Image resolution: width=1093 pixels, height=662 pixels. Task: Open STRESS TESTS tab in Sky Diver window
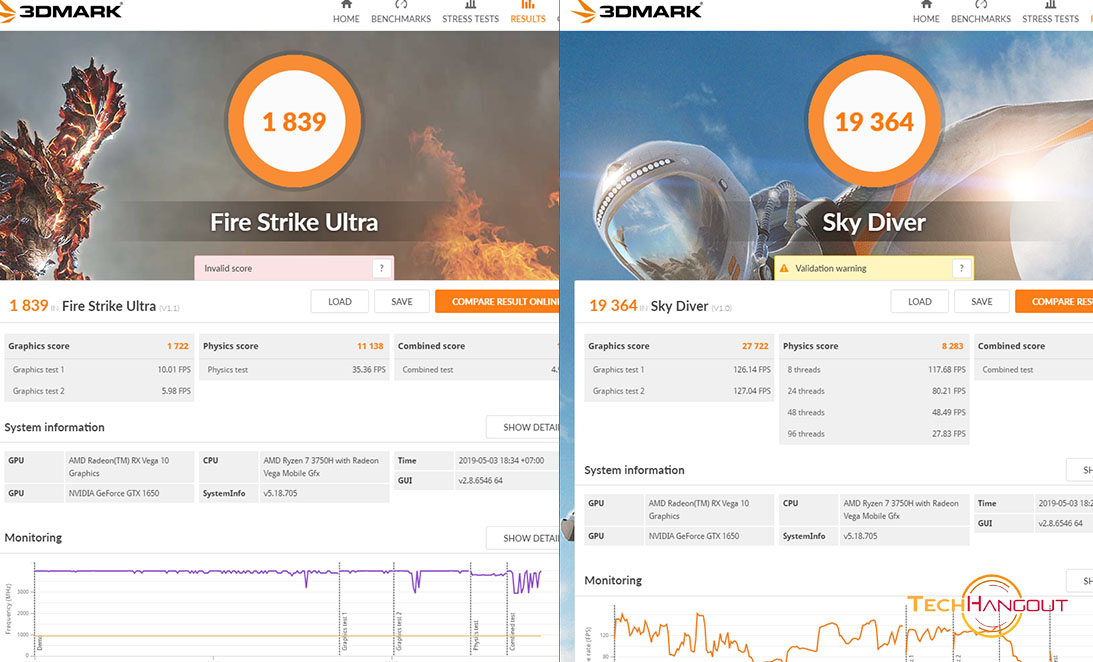coord(1050,13)
